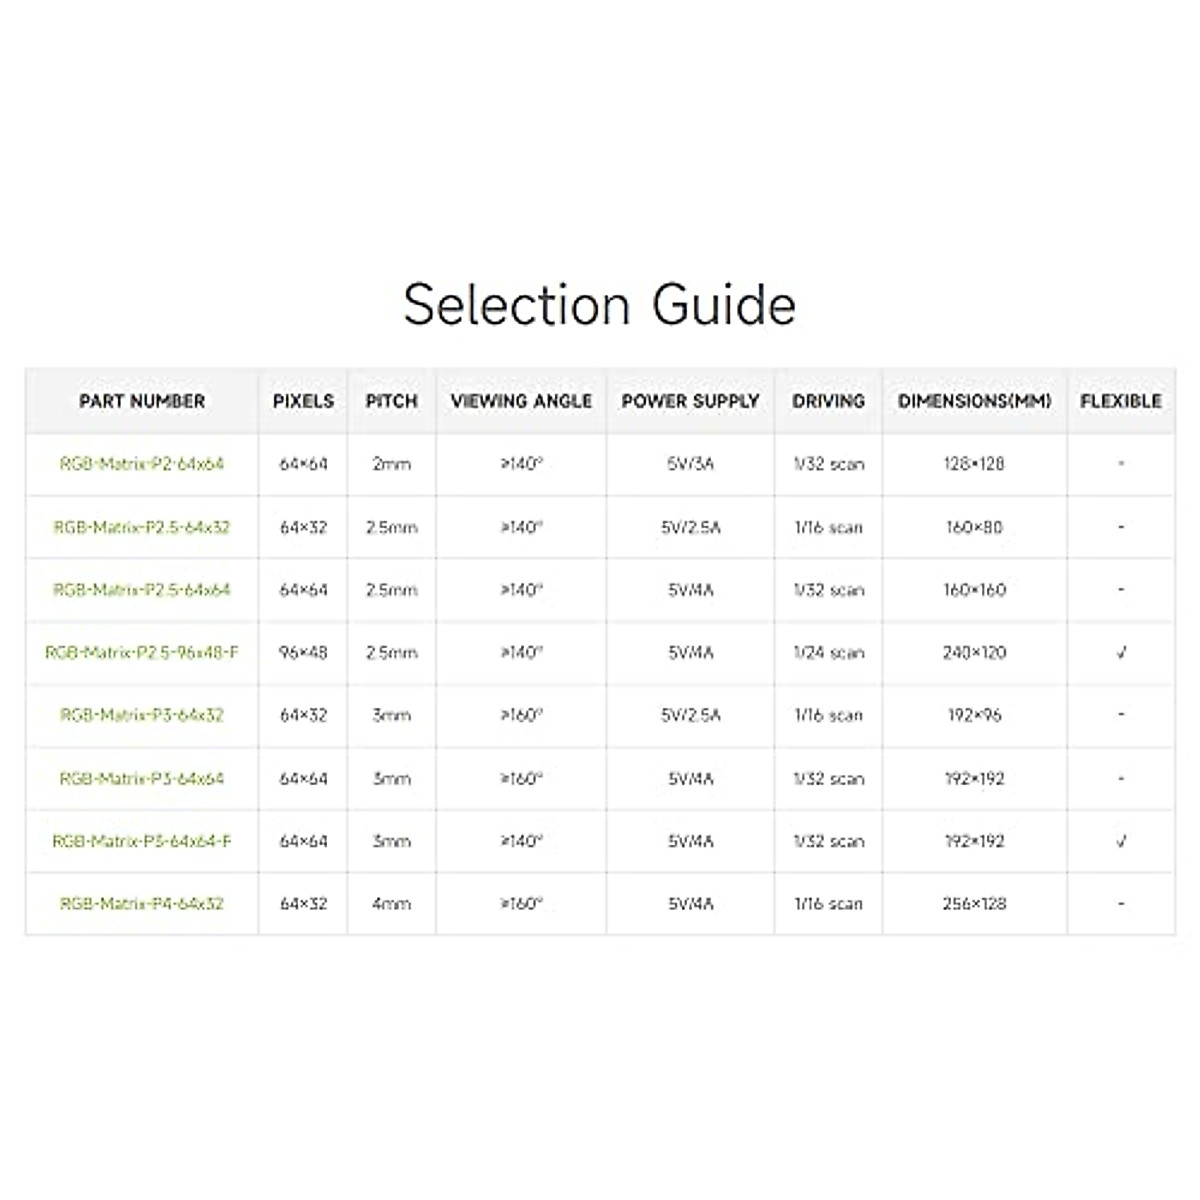Open the 64x64-F flexible part link

click(142, 841)
